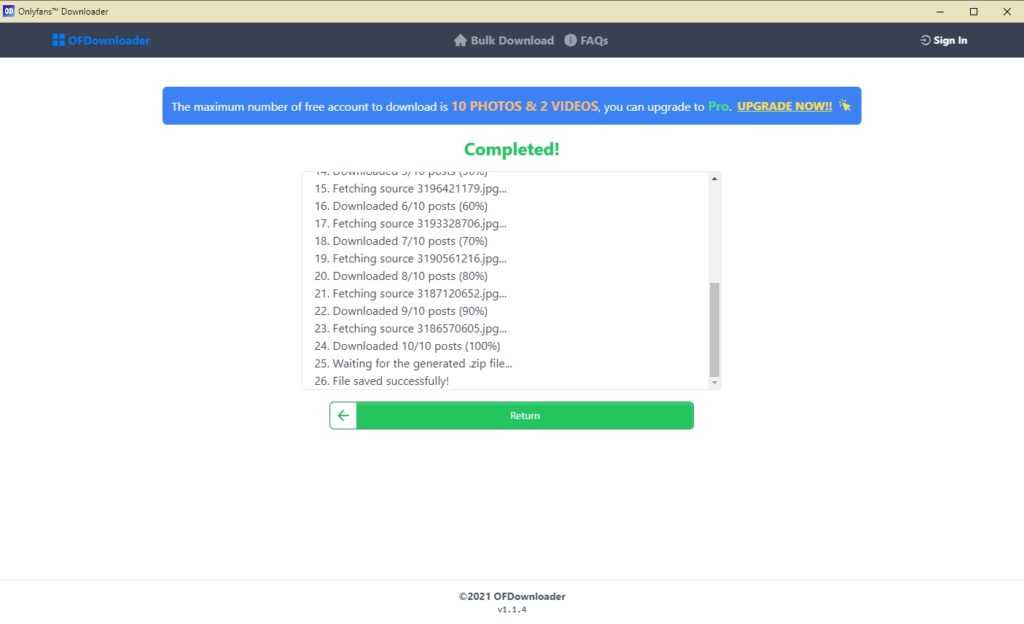Image resolution: width=1024 pixels, height=624 pixels.
Task: Click the home icon beside Bulk Download
Action: tap(460, 40)
